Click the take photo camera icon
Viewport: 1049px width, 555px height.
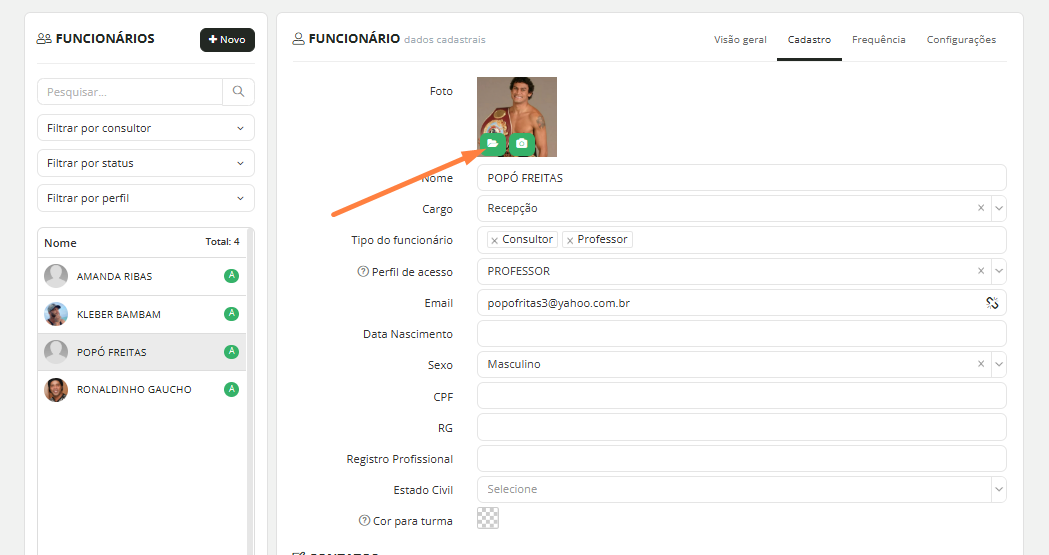522,144
